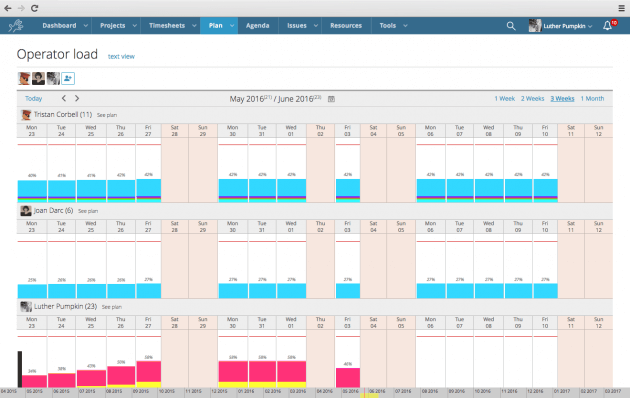This screenshot has width=630, height=398.
Task: Switch to 1 Month view
Action: pos(592,98)
